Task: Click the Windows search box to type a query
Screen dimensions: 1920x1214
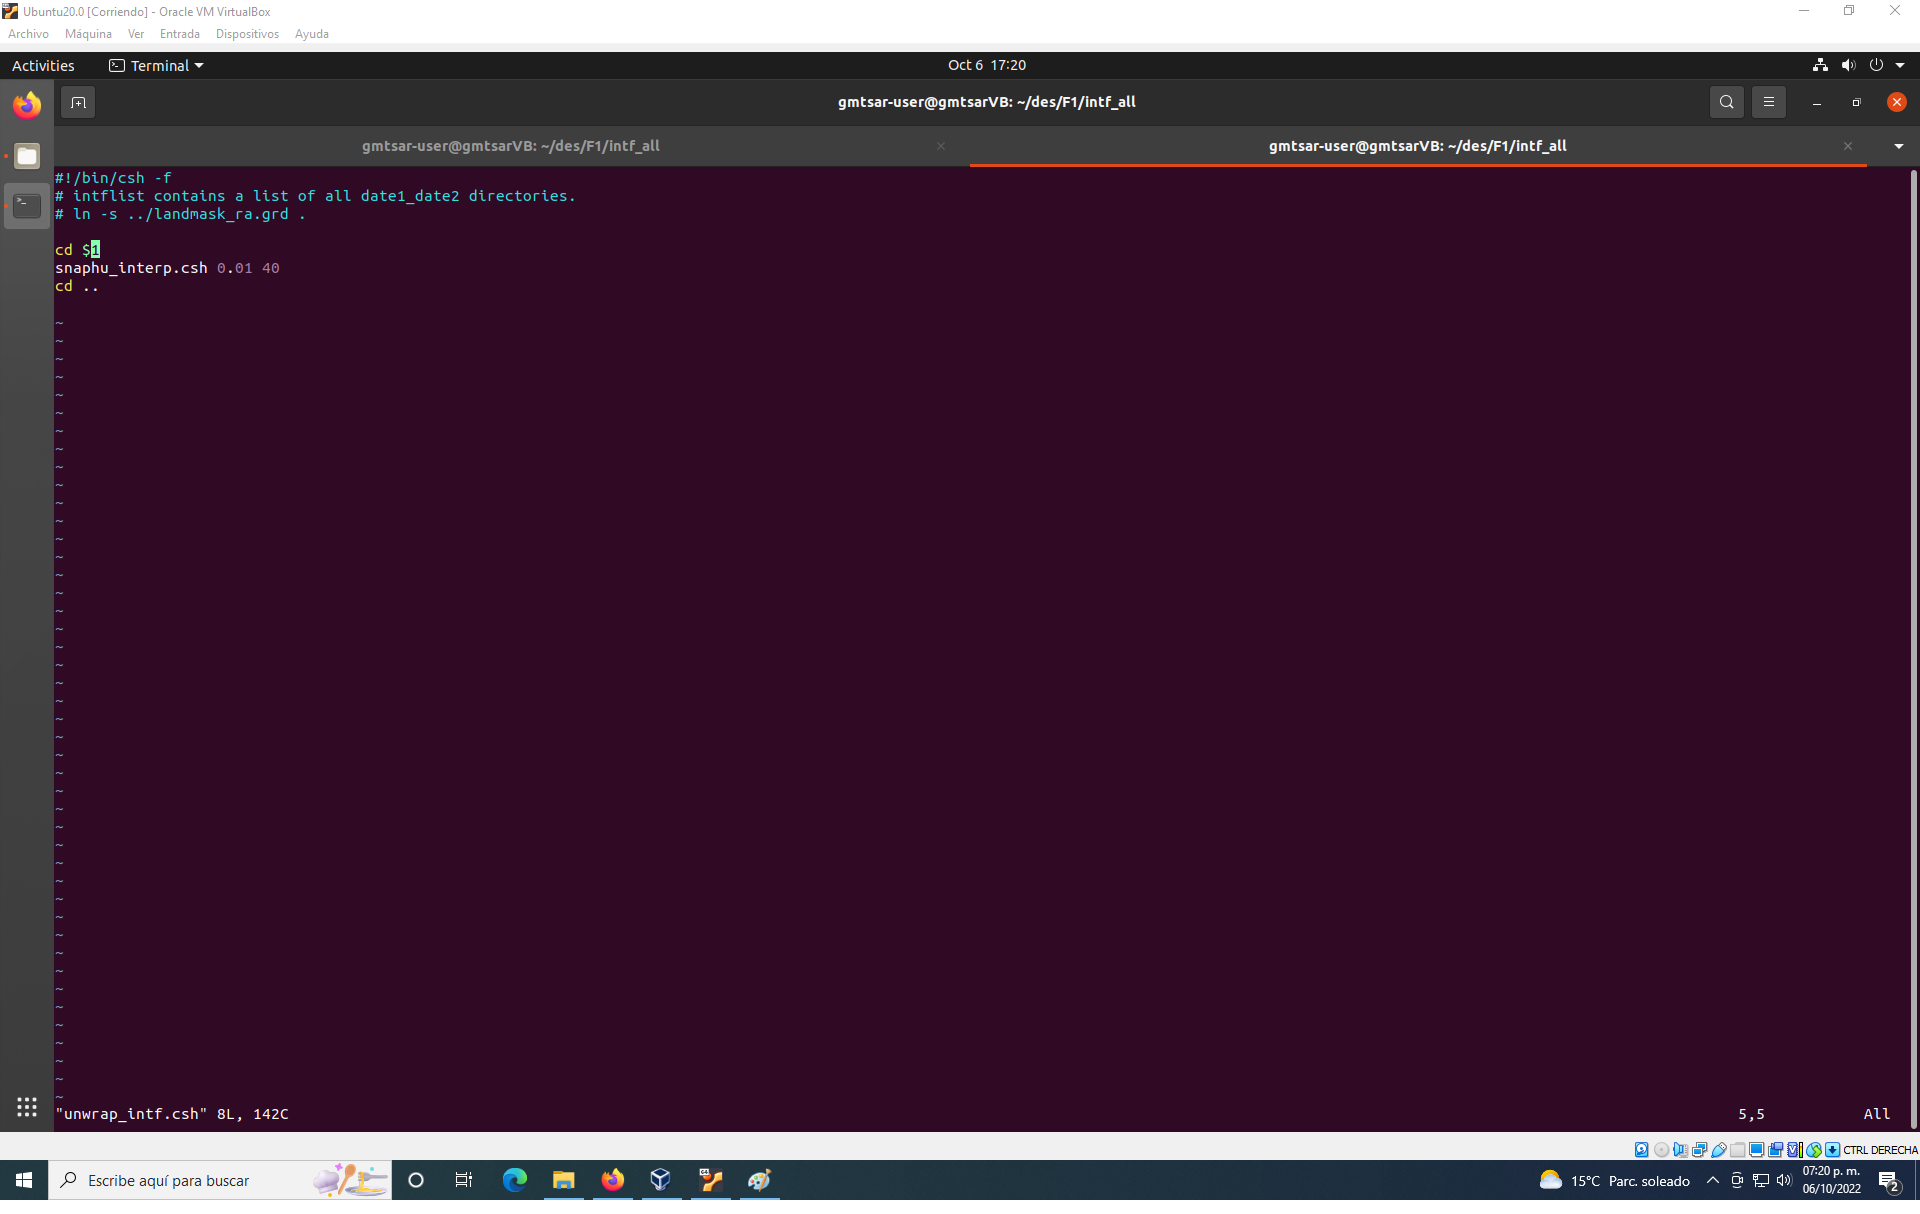Action: (180, 1180)
